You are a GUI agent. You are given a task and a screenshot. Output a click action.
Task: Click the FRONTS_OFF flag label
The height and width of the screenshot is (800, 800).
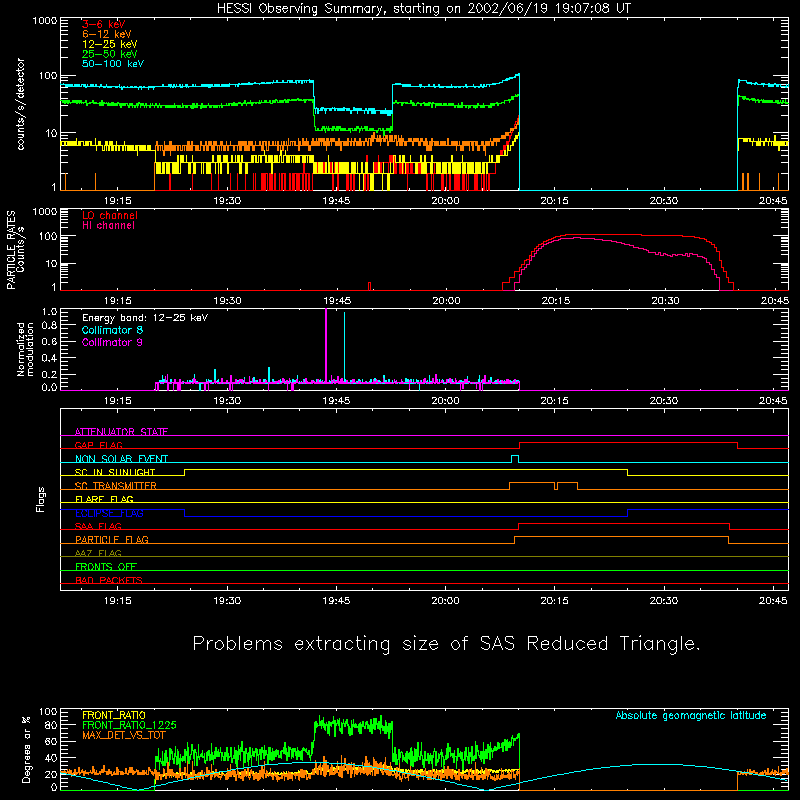click(106, 566)
